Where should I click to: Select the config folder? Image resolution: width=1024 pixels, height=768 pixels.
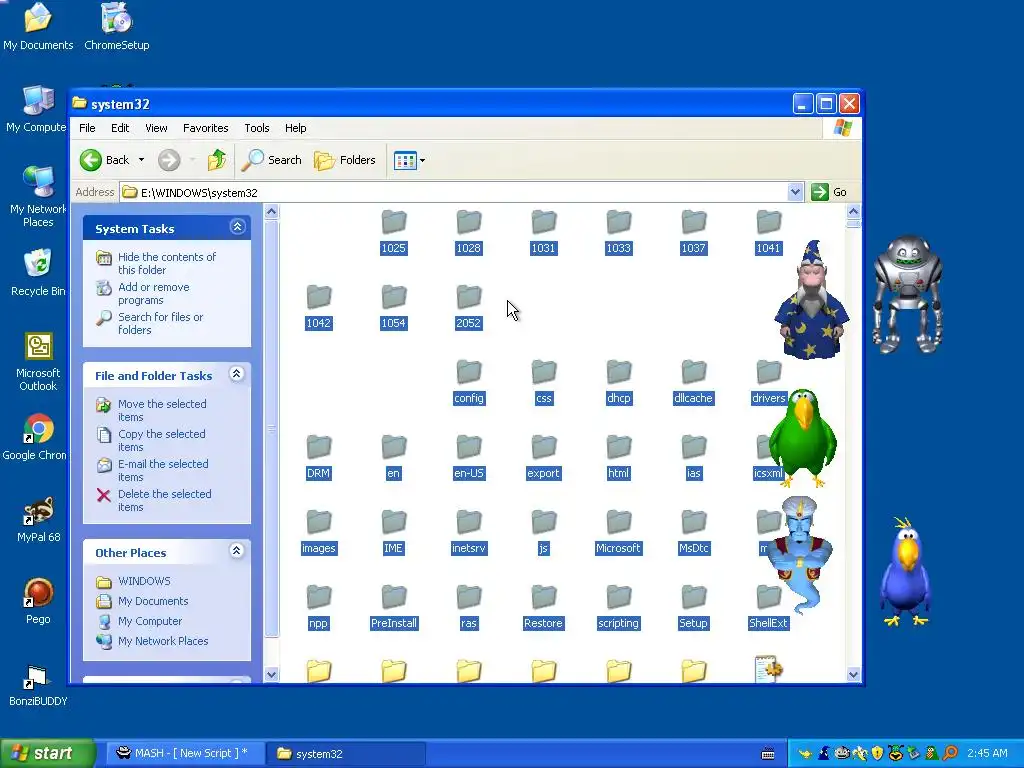coord(469,382)
